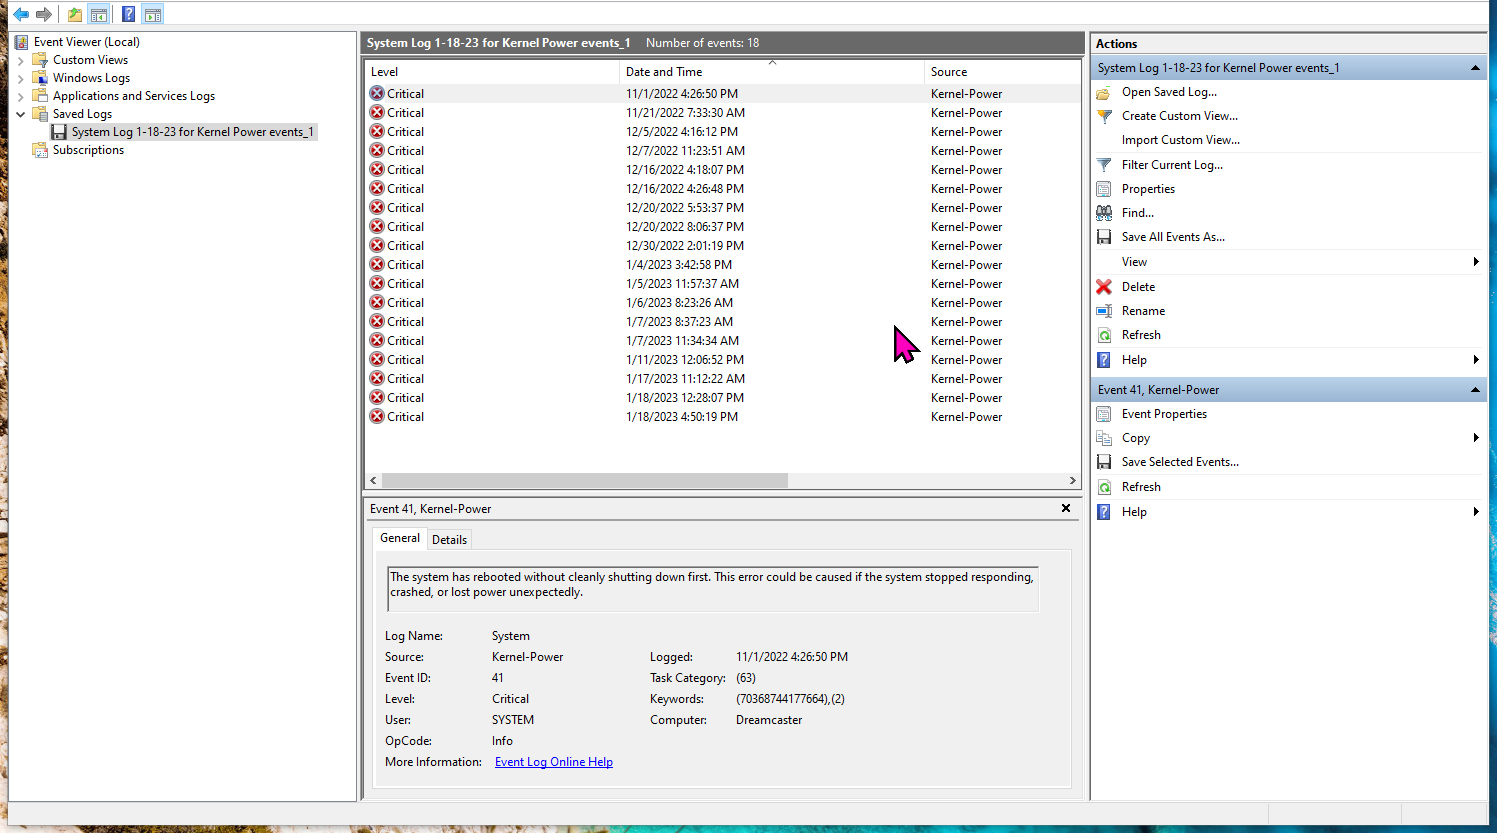Viewport: 1497px width, 833px height.
Task: Click the Event Properties icon in Actions
Action: coord(1104,414)
